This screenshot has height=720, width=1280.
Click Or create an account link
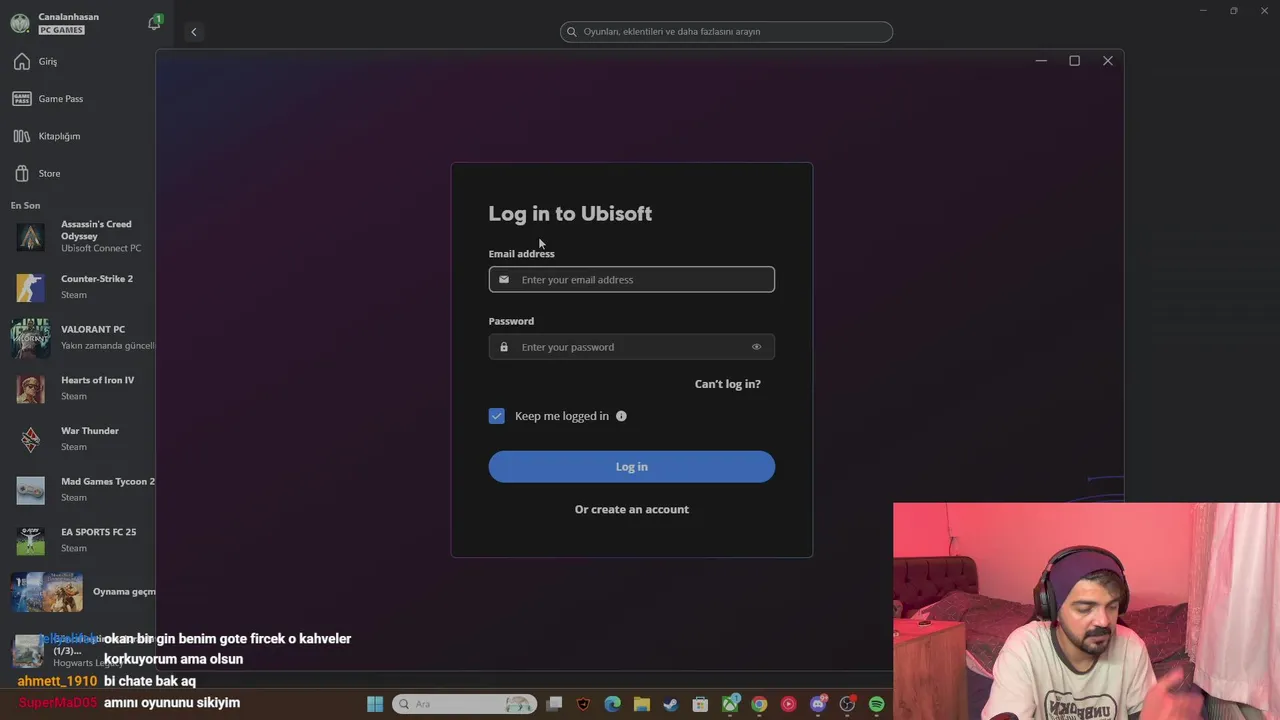coord(631,510)
